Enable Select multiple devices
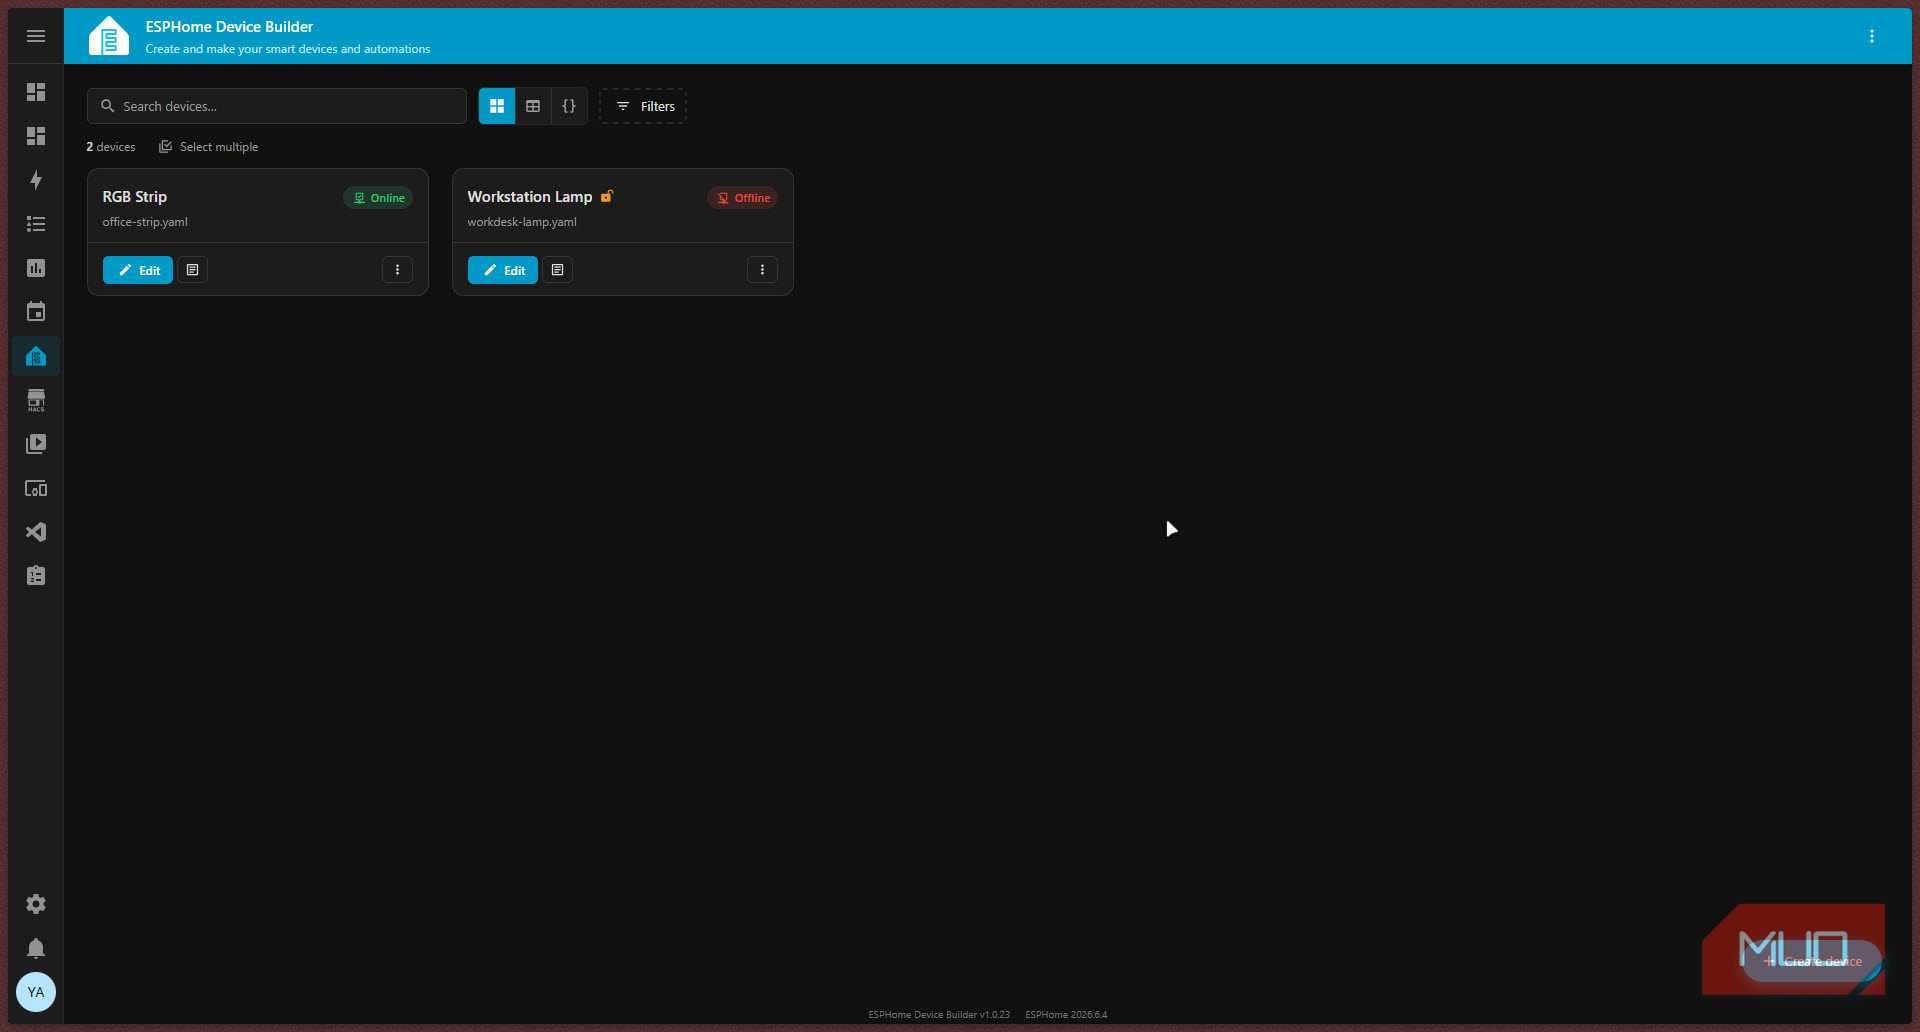This screenshot has width=1920, height=1032. point(209,147)
